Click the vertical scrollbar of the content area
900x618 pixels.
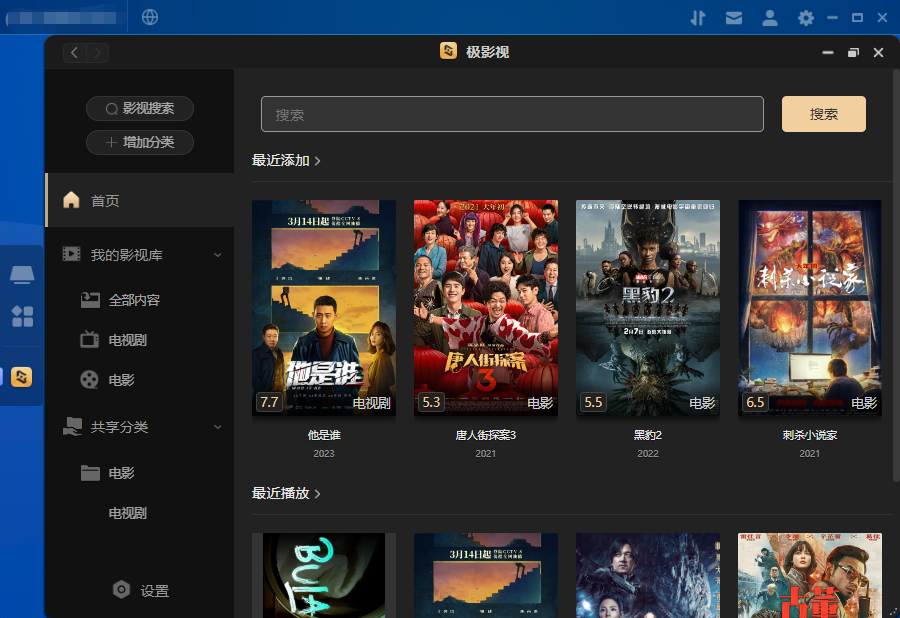(896, 275)
